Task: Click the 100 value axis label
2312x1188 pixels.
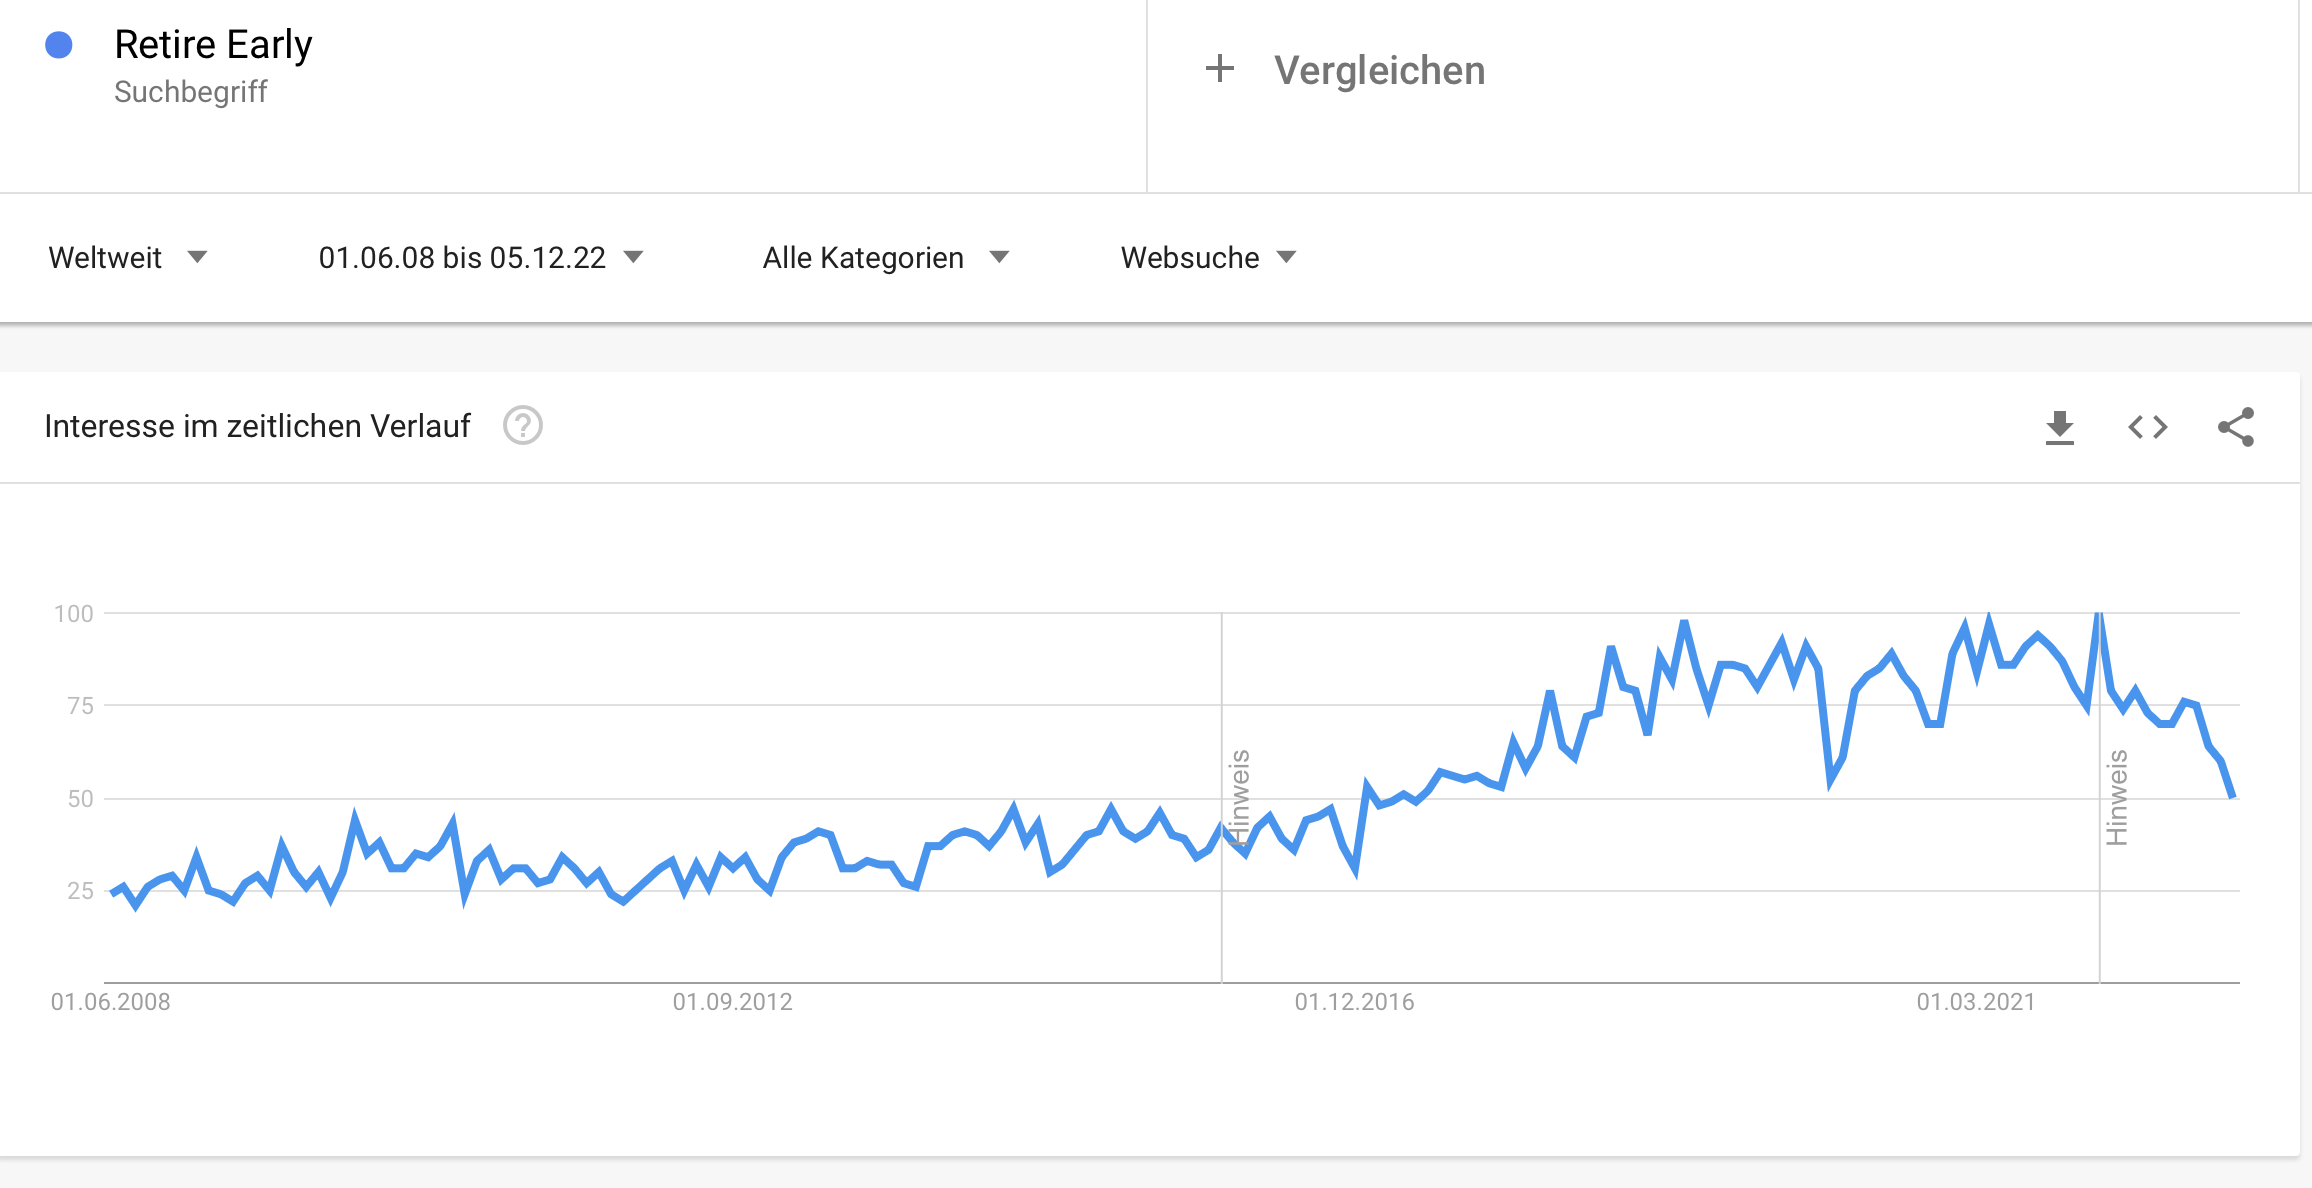Action: [74, 614]
